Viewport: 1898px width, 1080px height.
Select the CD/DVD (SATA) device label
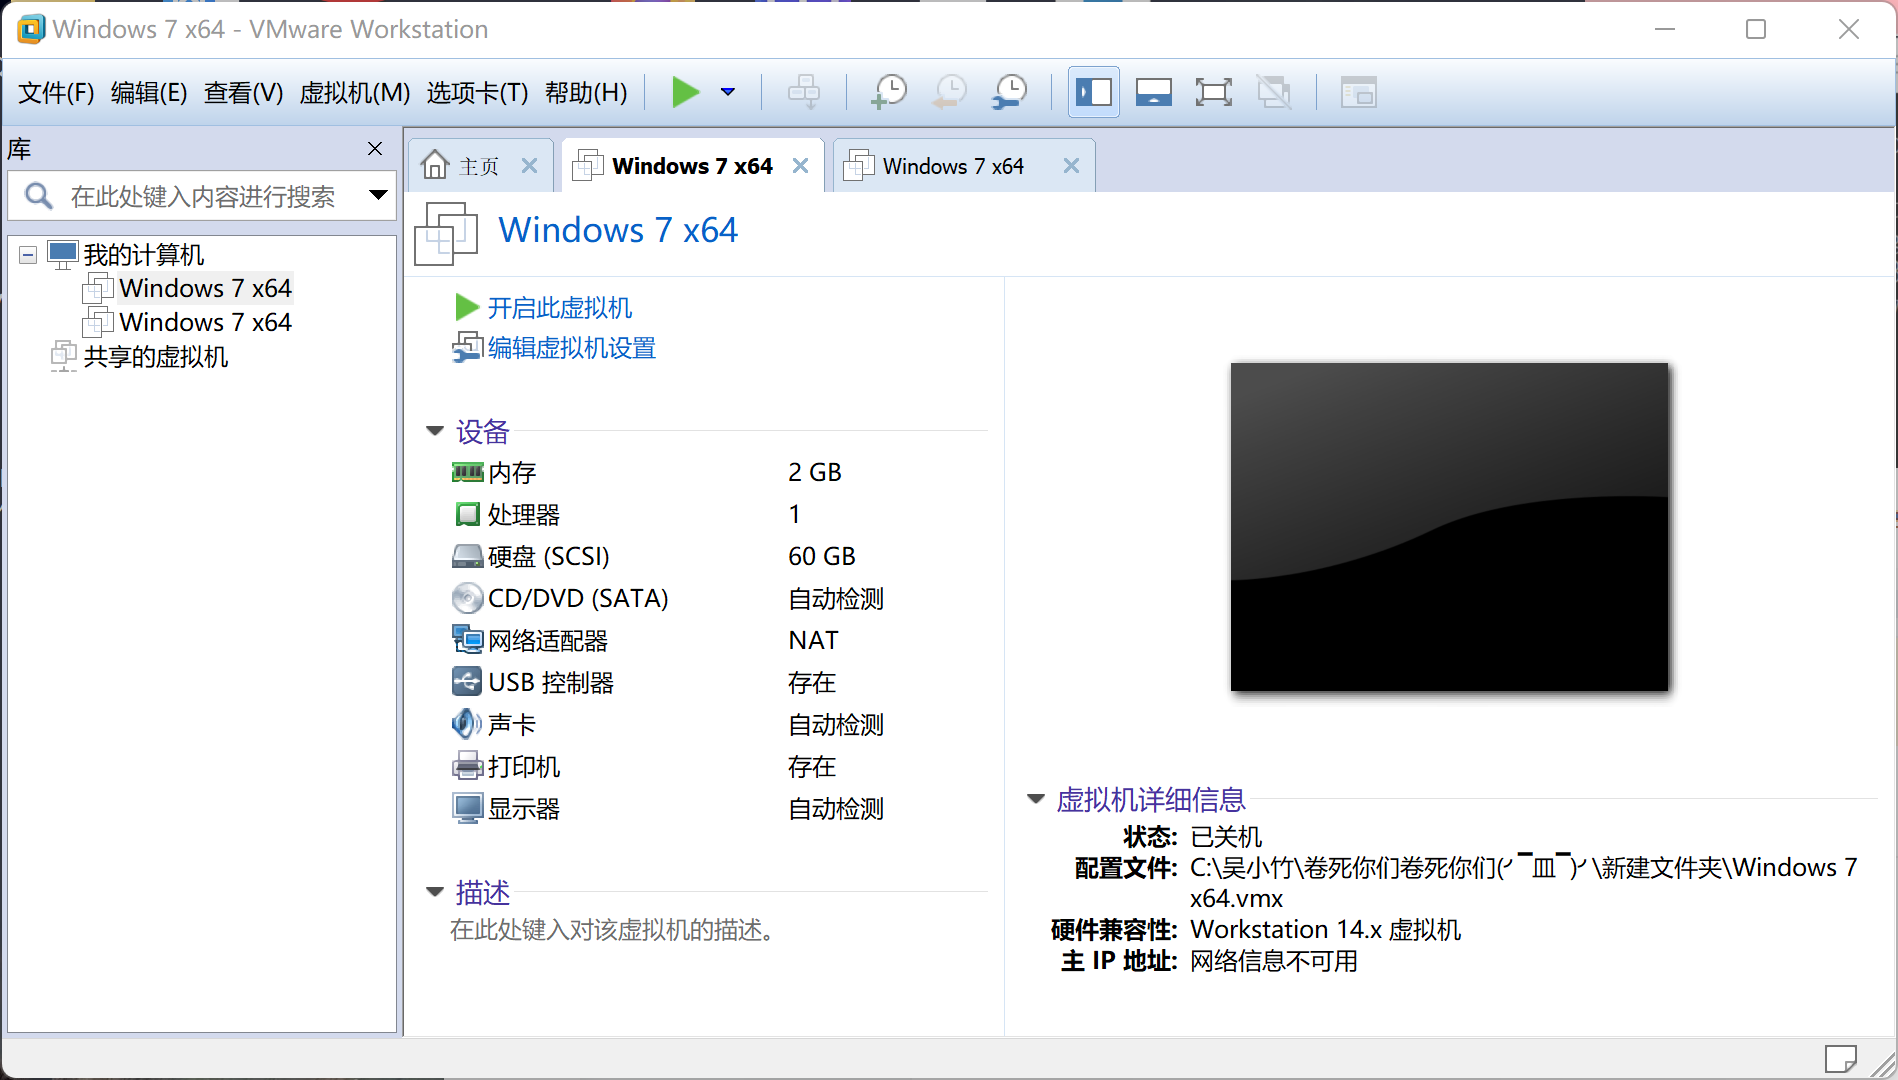[578, 599]
